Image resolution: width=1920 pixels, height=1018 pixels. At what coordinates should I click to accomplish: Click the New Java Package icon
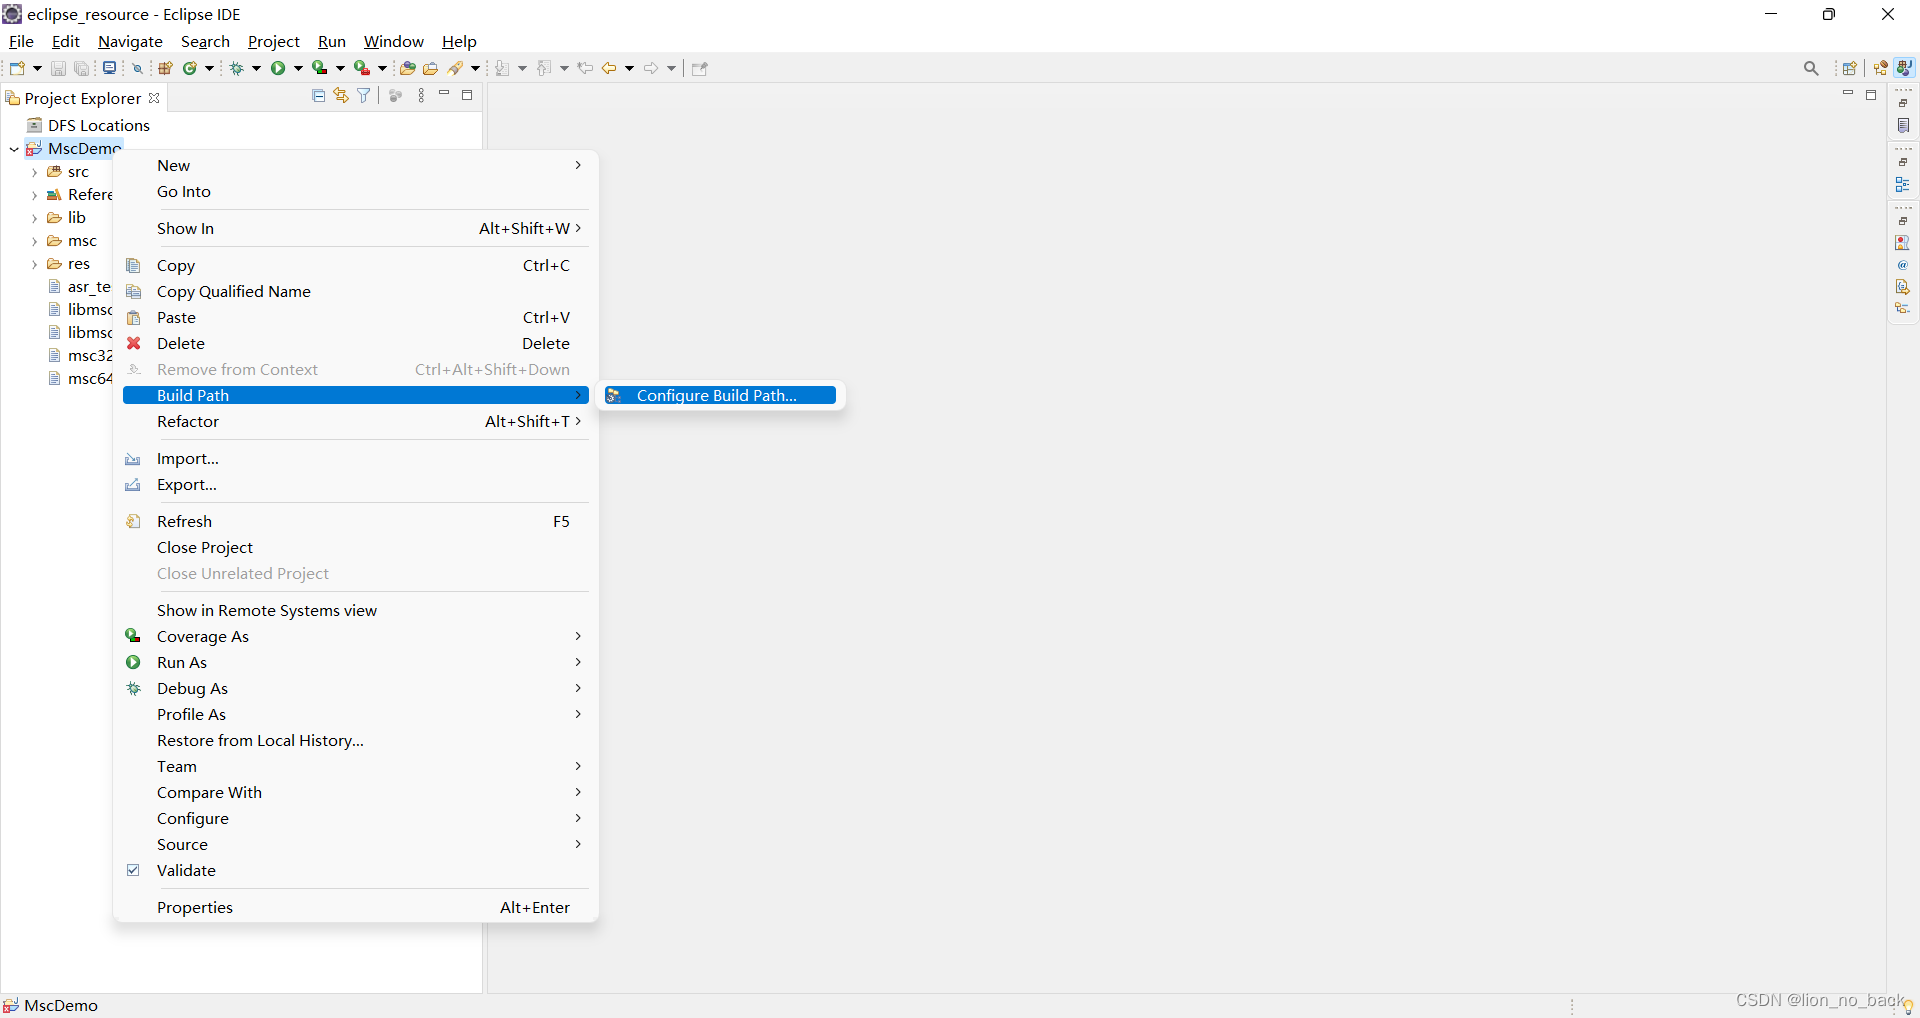point(166,68)
